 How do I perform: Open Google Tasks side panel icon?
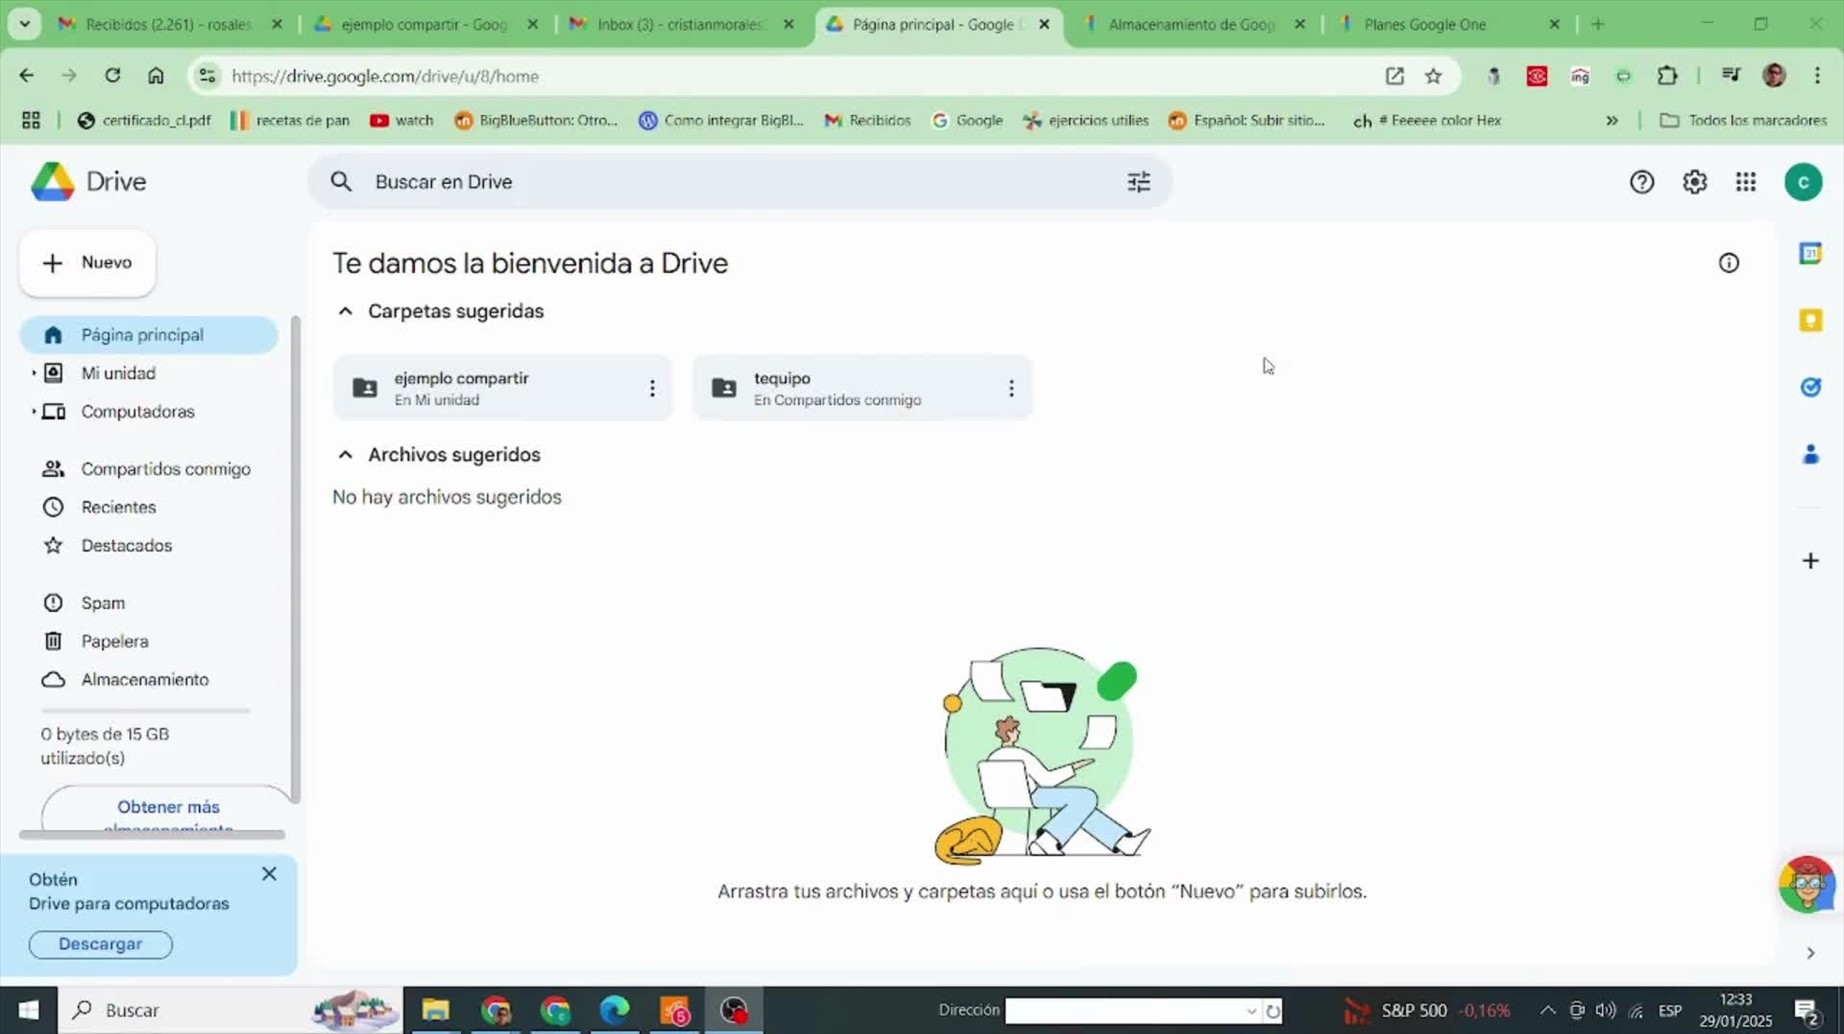tap(1810, 387)
